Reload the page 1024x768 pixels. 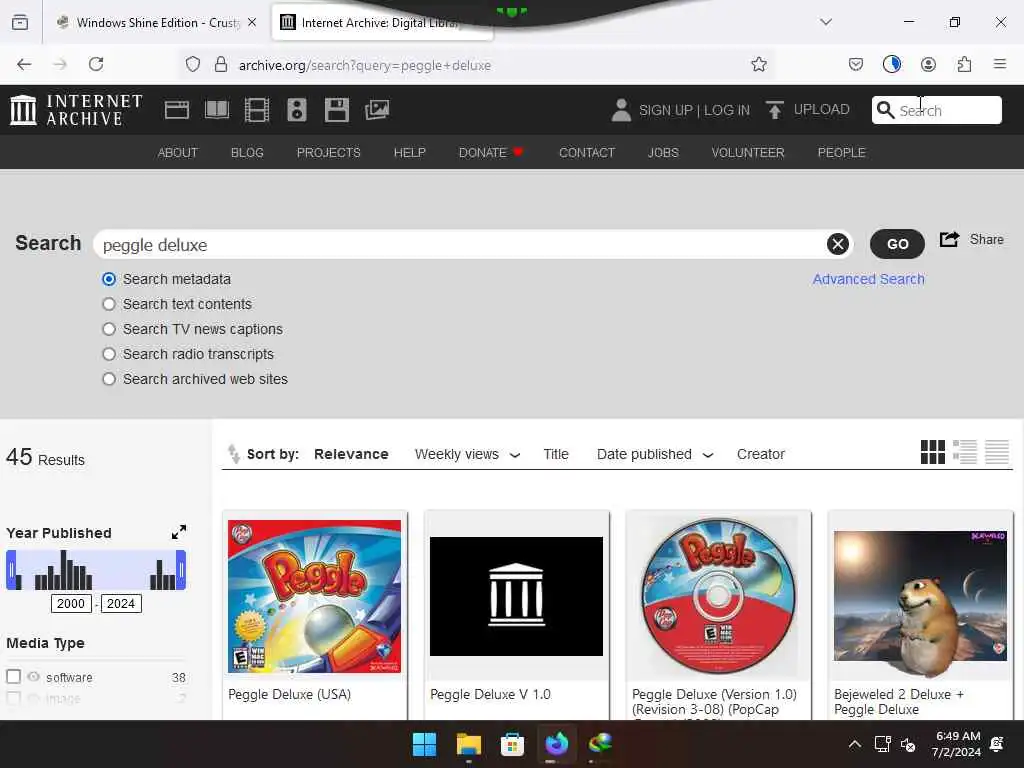[x=96, y=64]
